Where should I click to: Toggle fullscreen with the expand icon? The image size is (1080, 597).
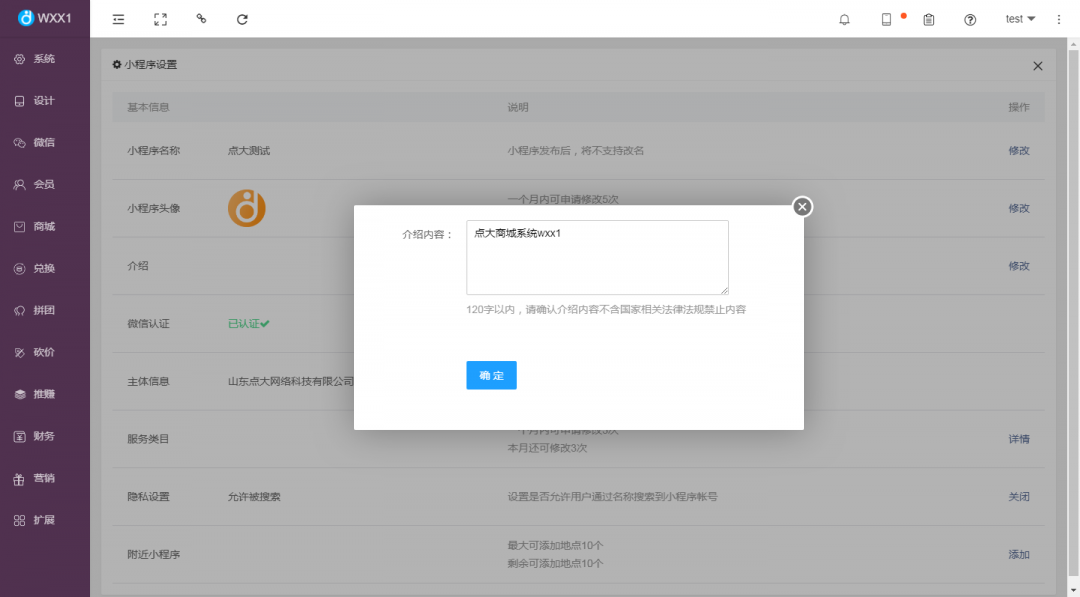pyautogui.click(x=160, y=19)
